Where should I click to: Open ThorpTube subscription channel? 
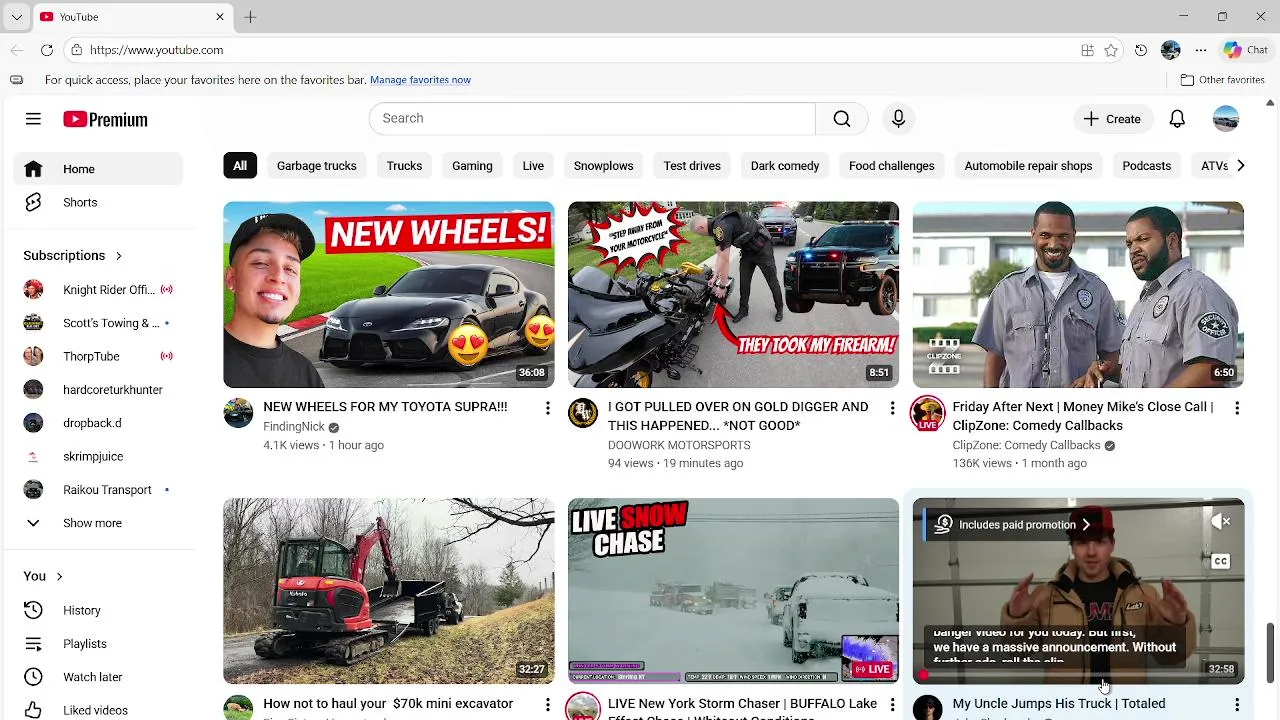[98, 356]
